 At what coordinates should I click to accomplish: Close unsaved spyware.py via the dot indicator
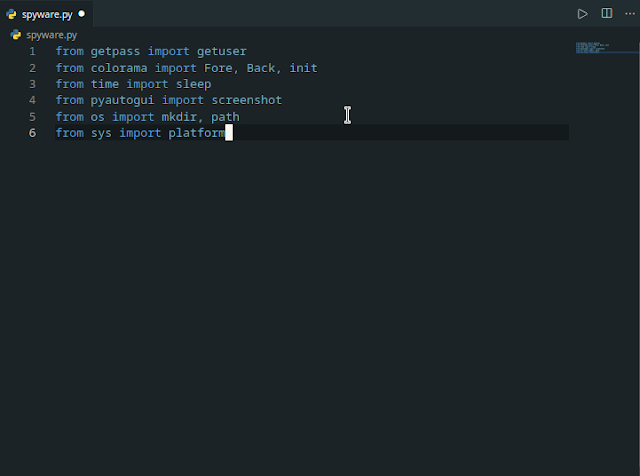tap(82, 14)
